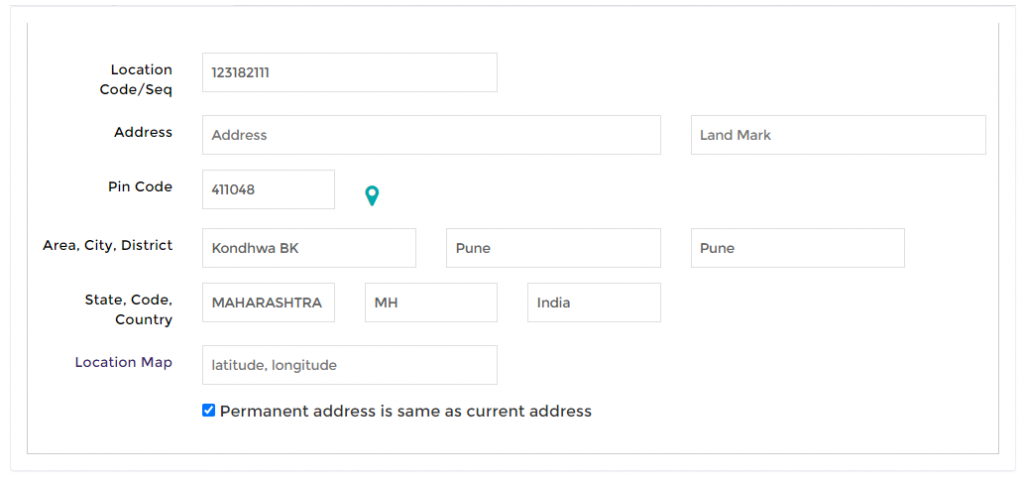Select the Land Mark input field
Image resolution: width=1024 pixels, height=482 pixels.
[x=838, y=135]
